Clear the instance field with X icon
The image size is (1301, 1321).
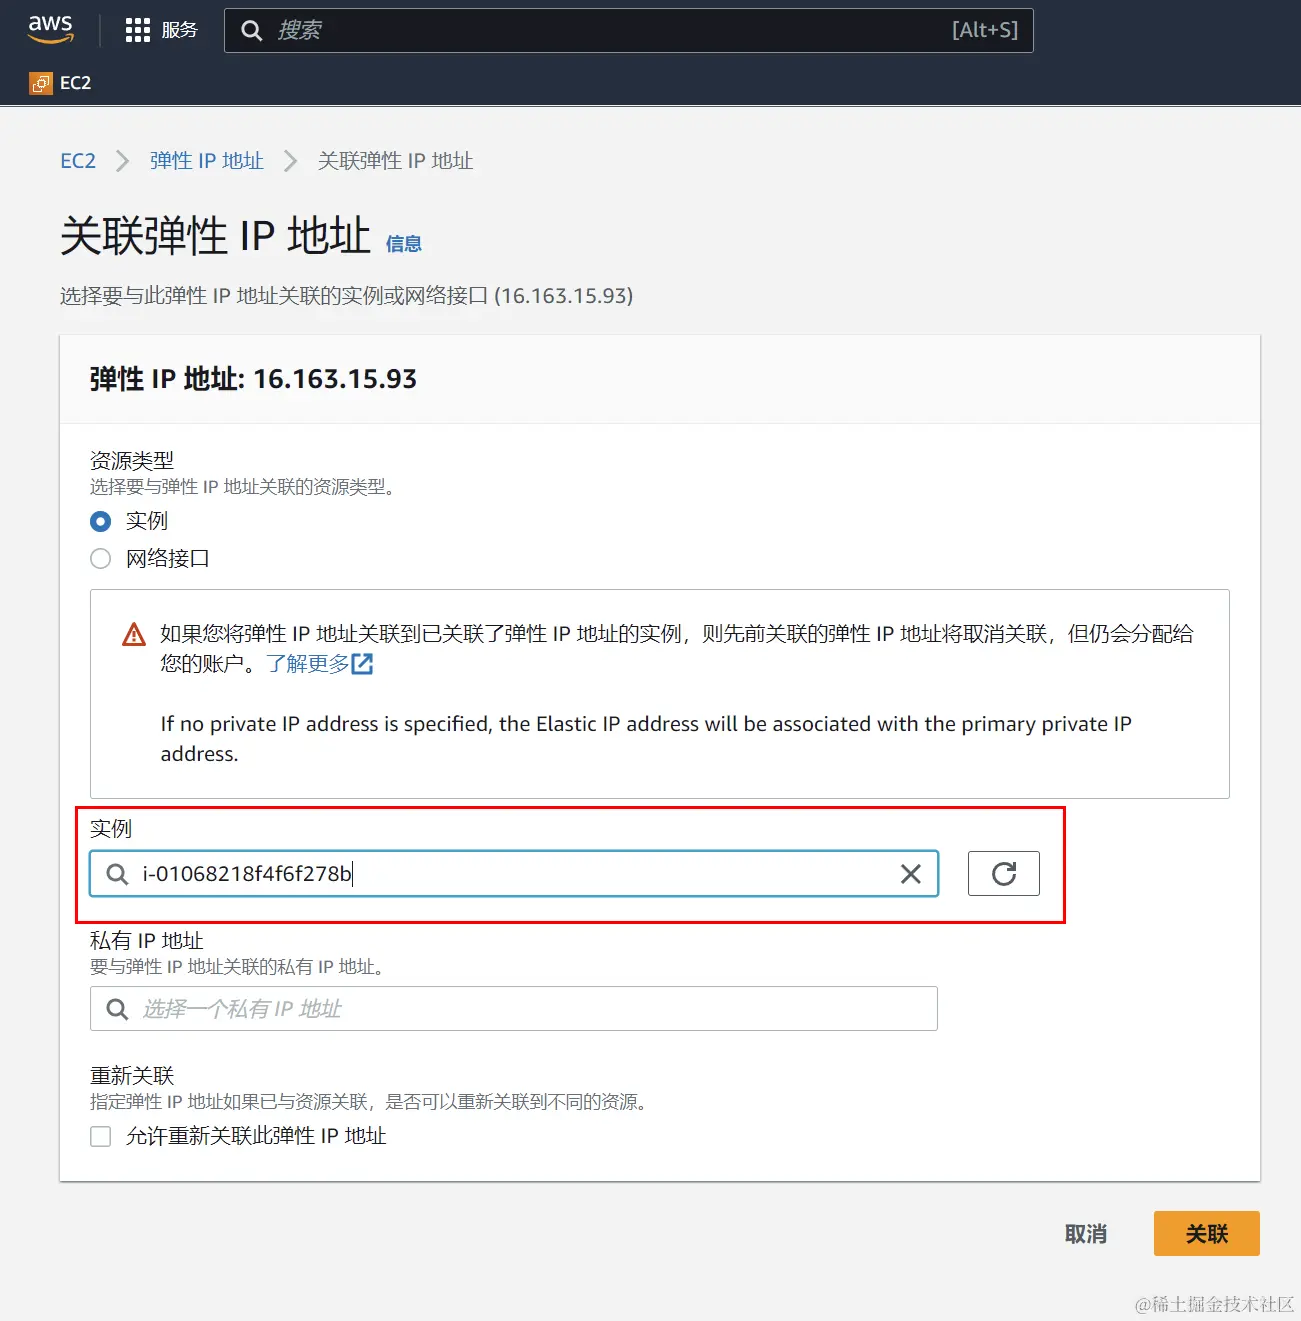(910, 874)
